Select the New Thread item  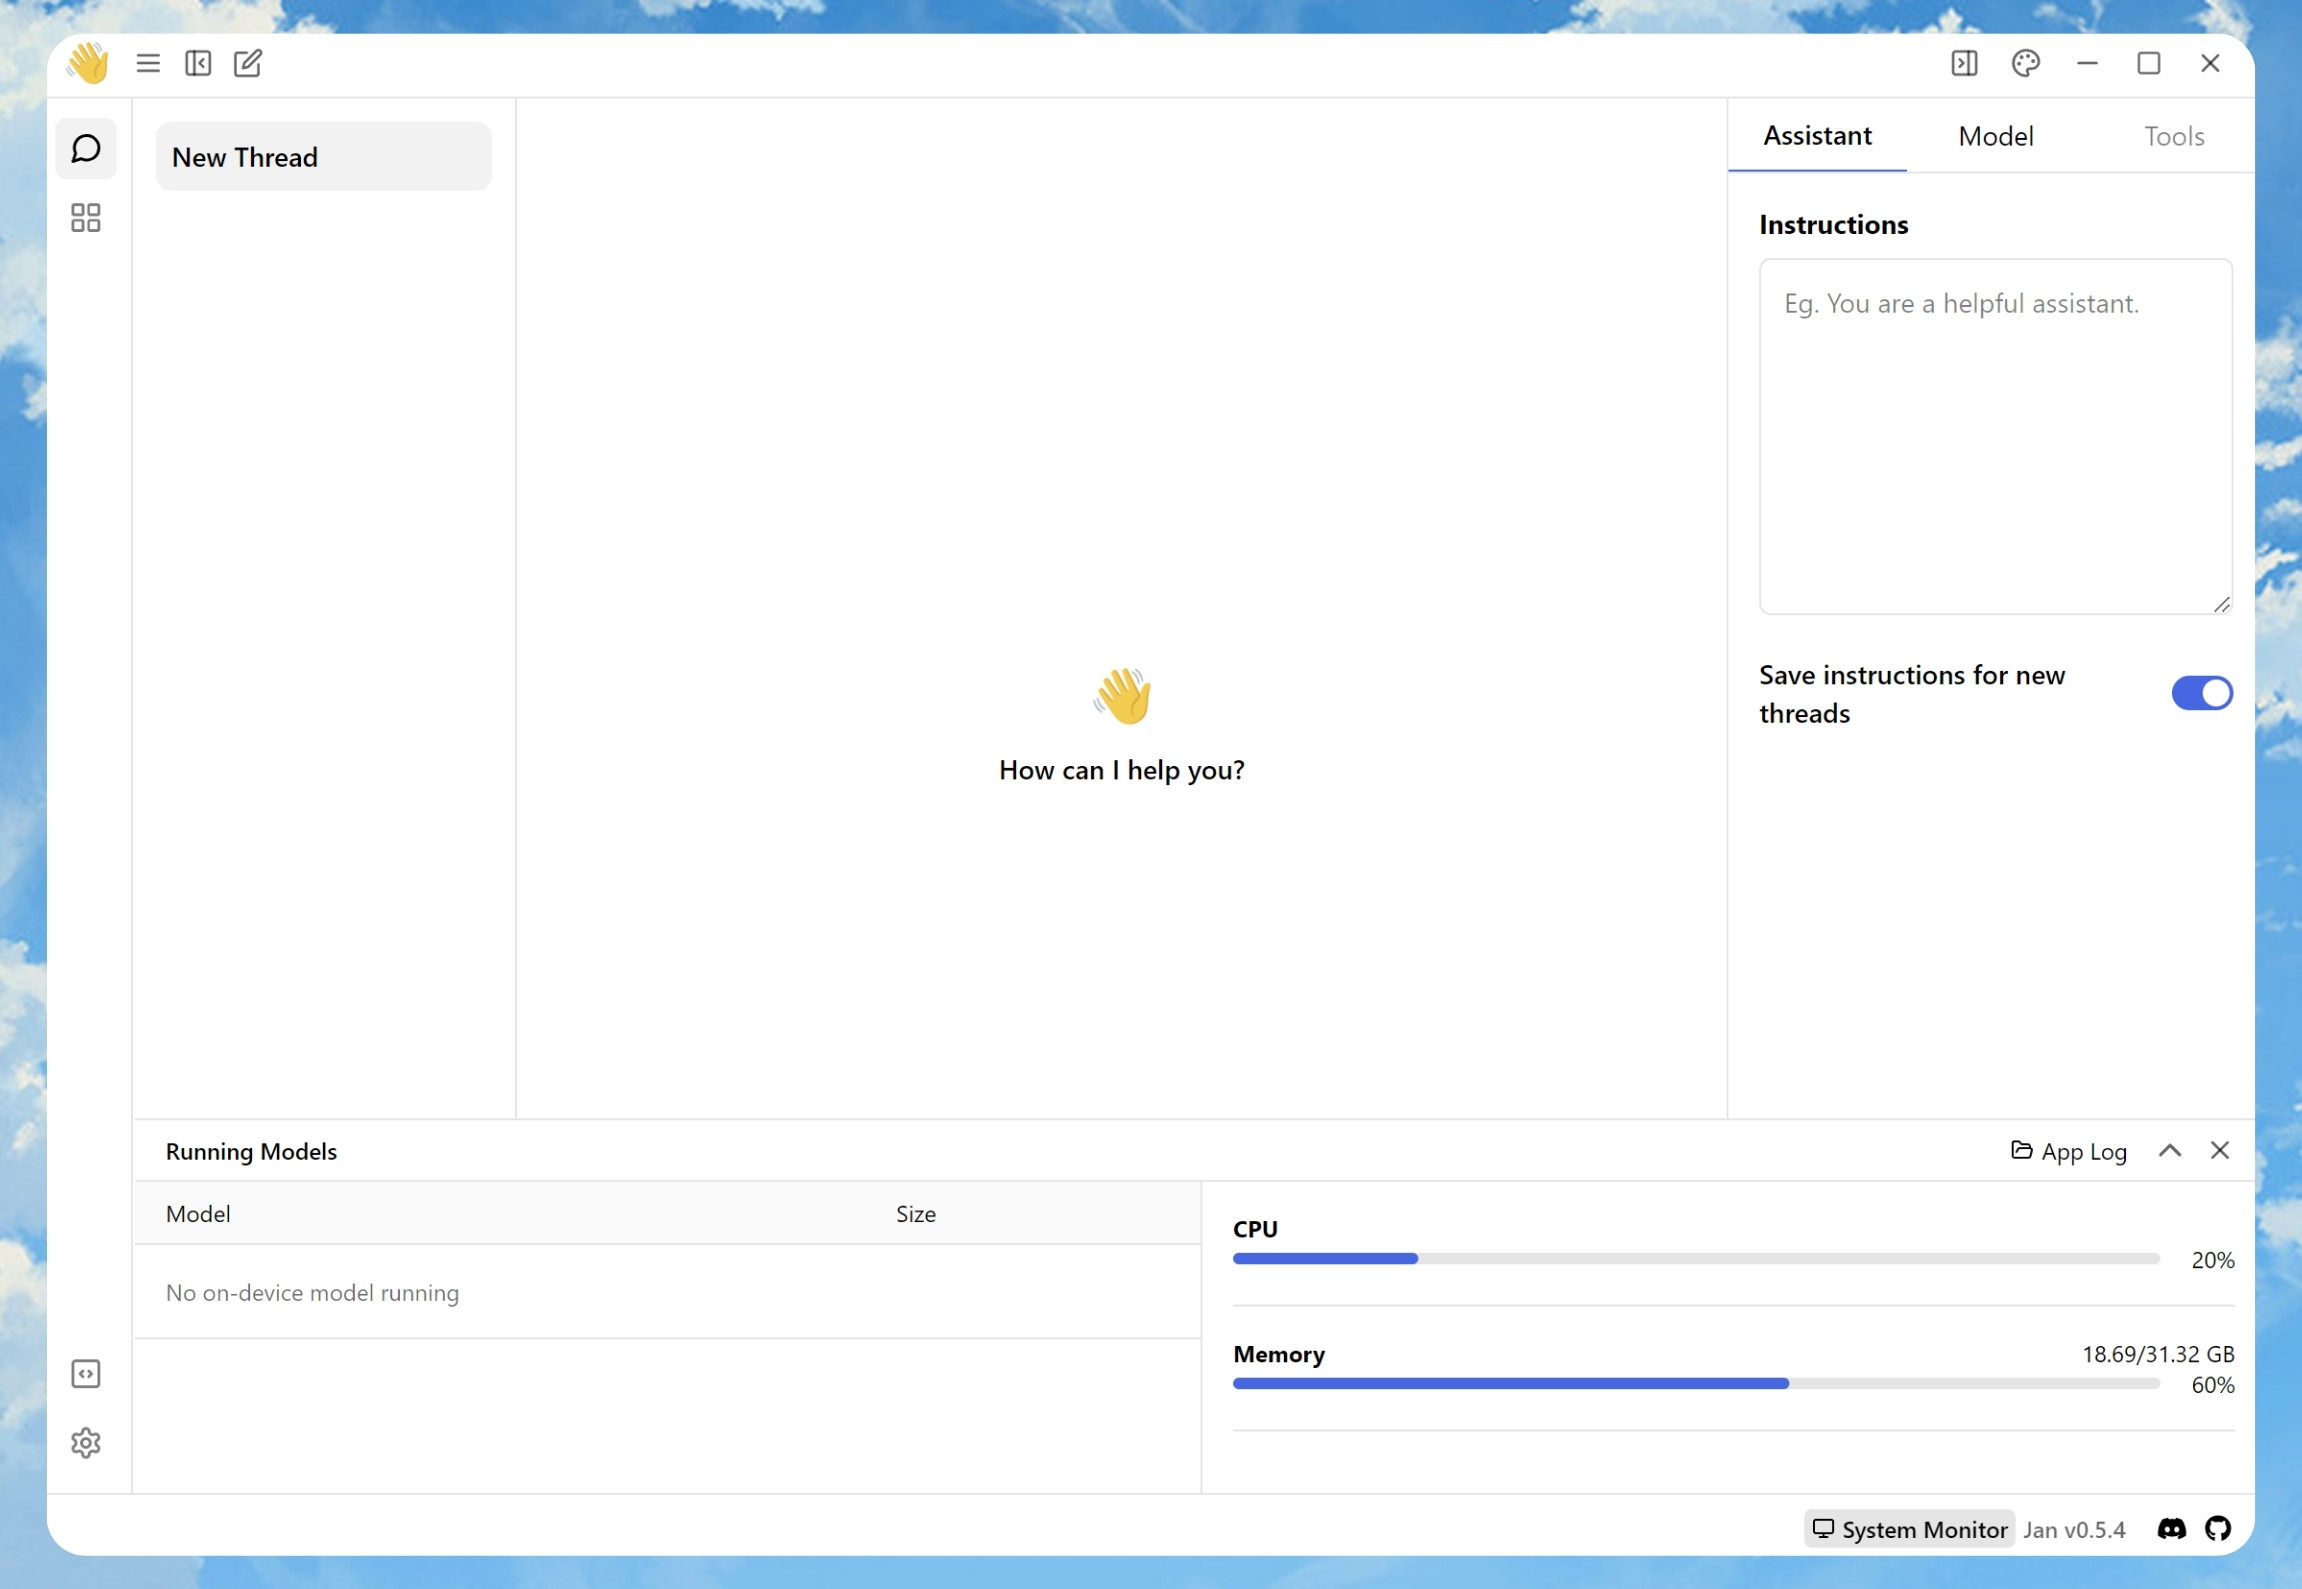323,157
